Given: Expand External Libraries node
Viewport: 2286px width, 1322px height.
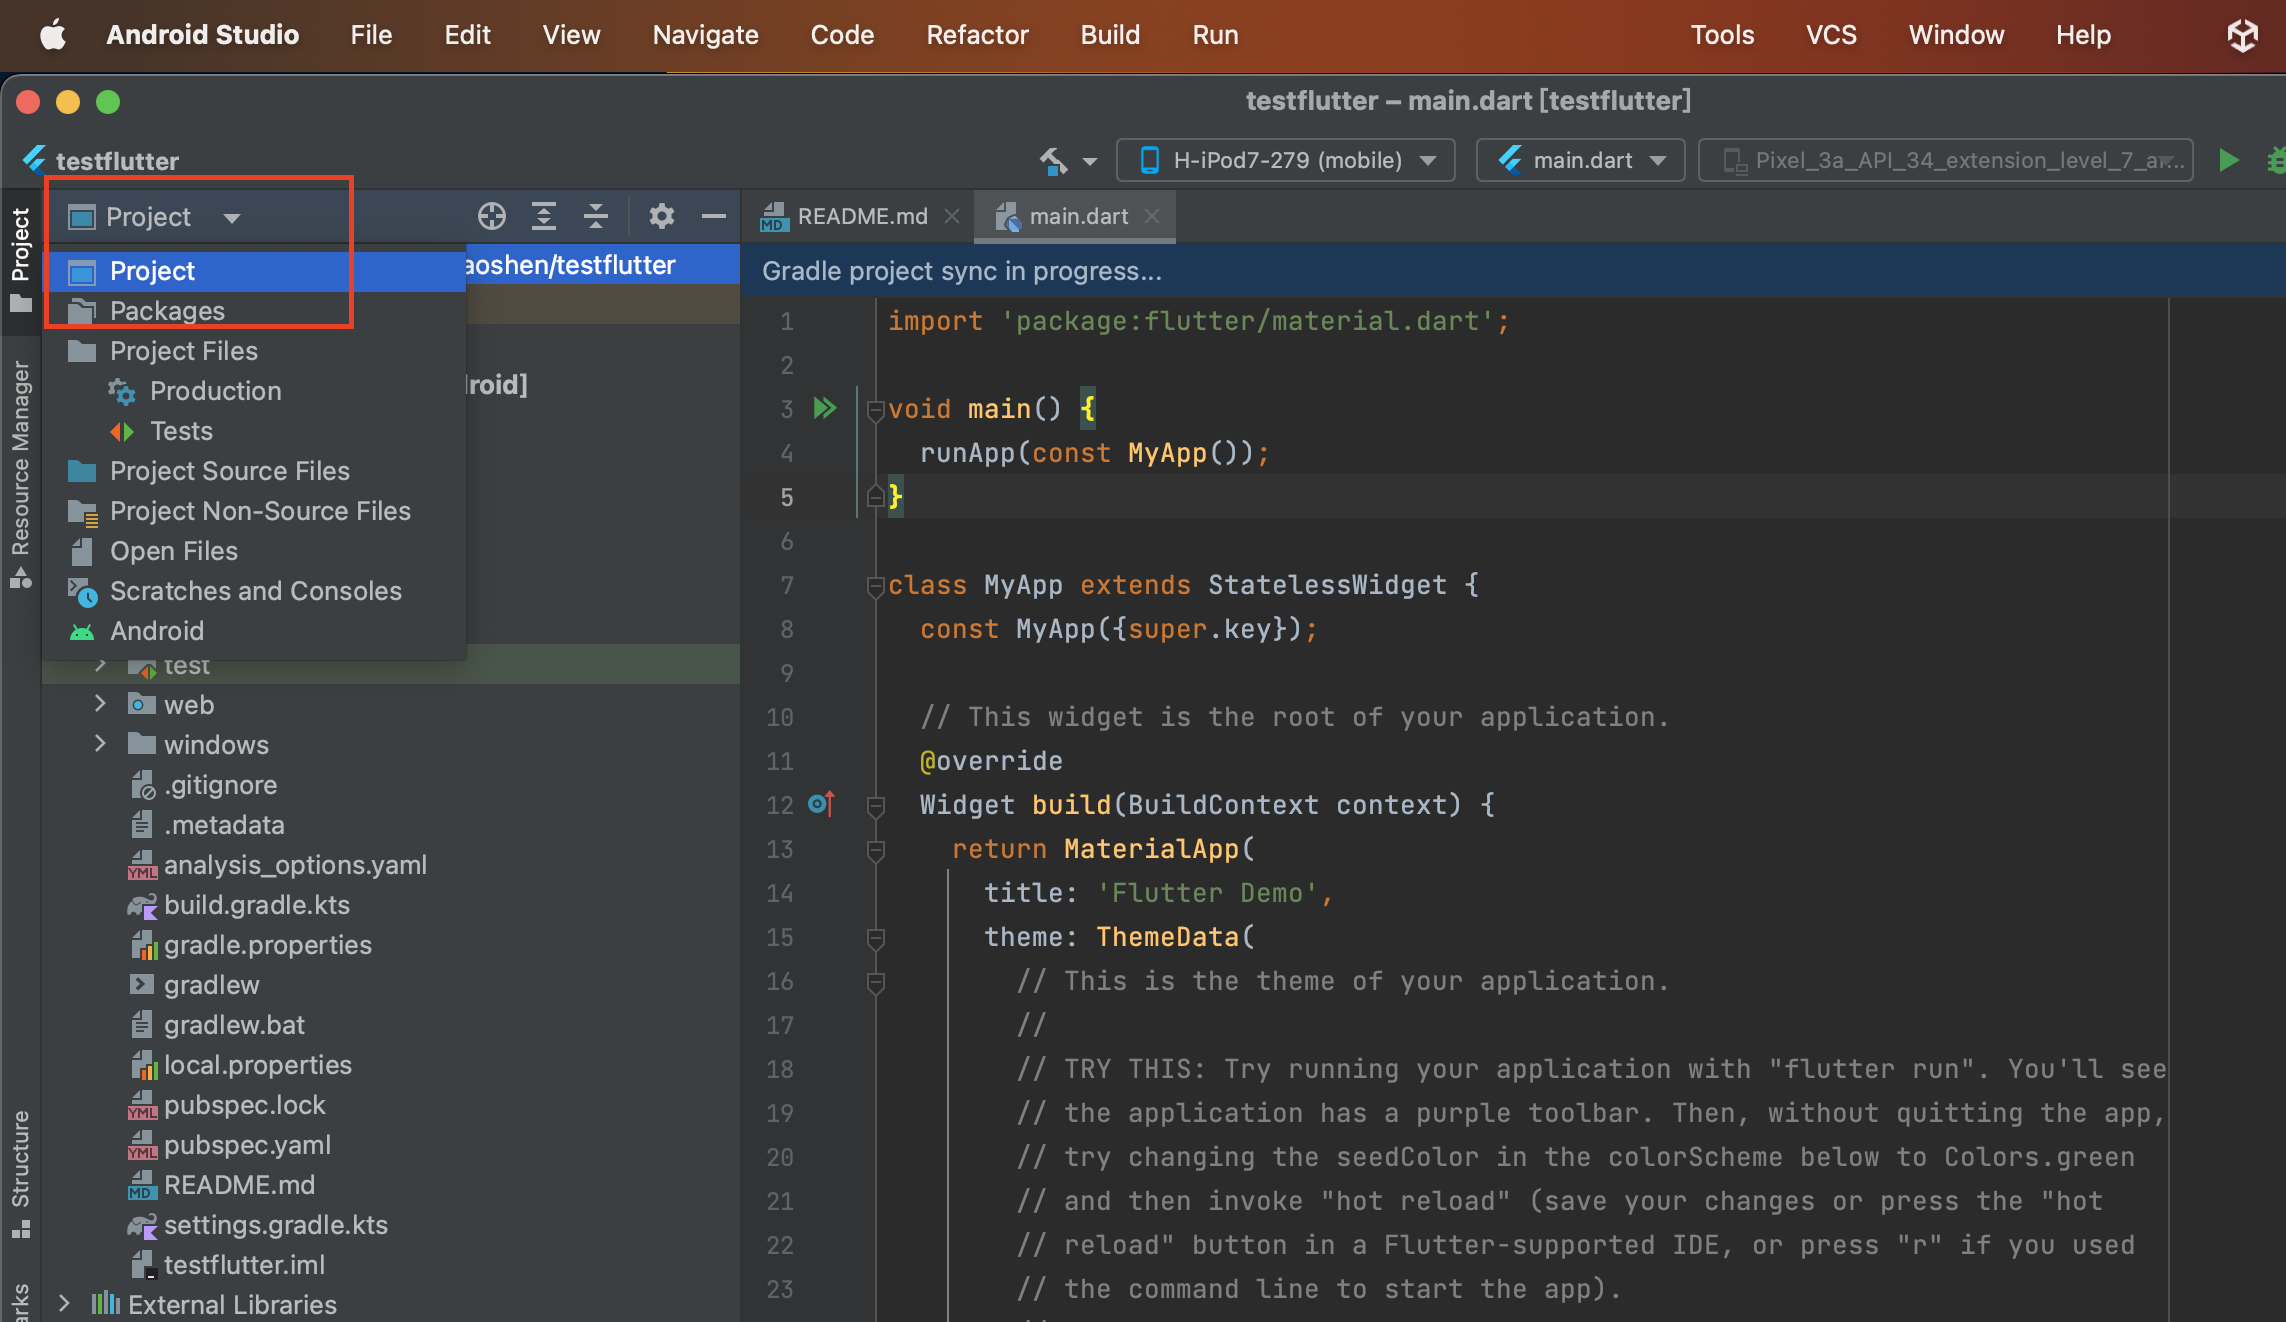Looking at the screenshot, I should 64,1303.
